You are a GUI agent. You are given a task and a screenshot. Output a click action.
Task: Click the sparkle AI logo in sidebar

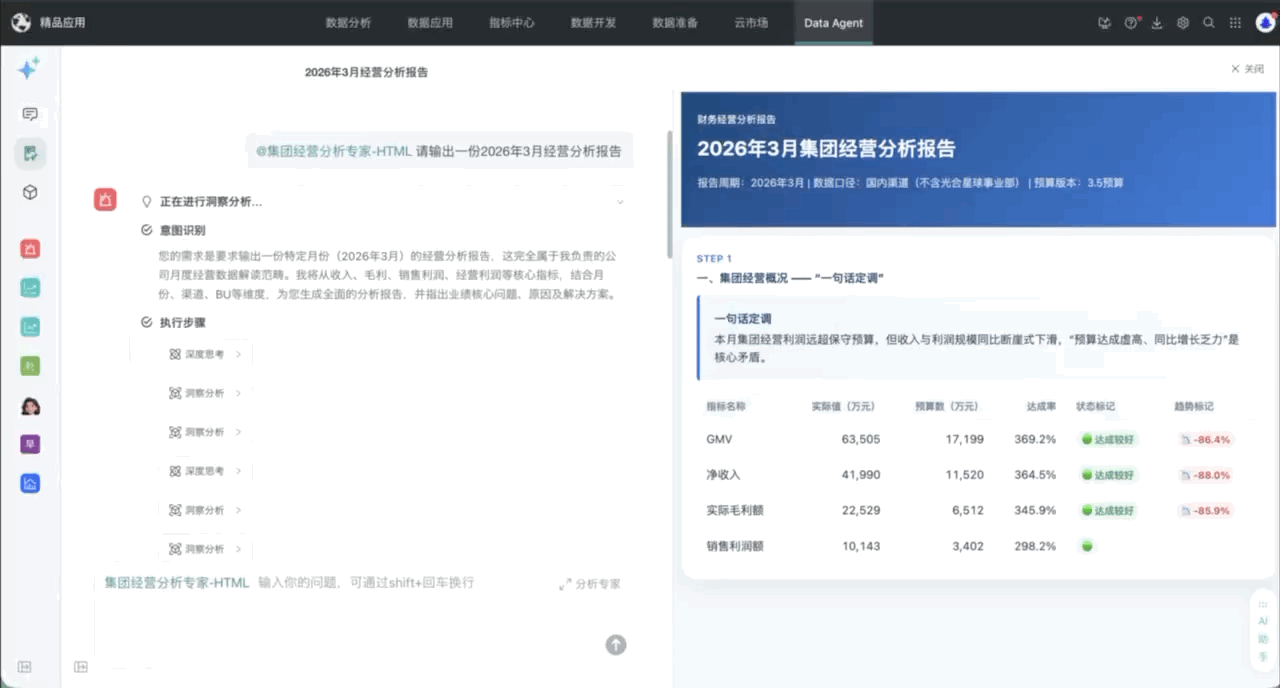[29, 68]
